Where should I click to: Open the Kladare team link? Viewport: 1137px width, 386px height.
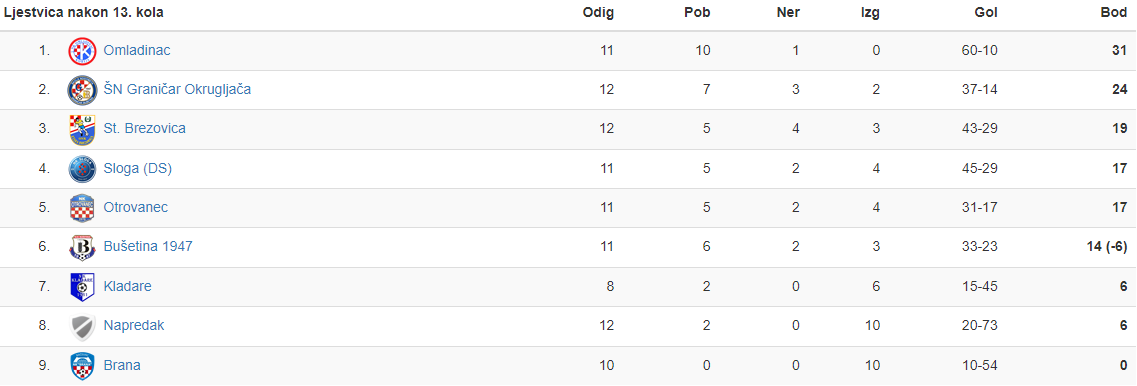pyautogui.click(x=128, y=287)
